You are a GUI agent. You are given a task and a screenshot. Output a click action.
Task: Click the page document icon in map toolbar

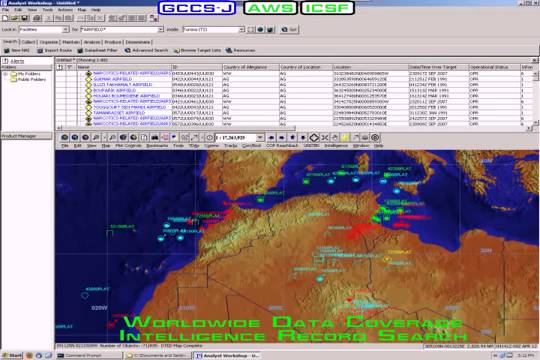tap(144, 137)
